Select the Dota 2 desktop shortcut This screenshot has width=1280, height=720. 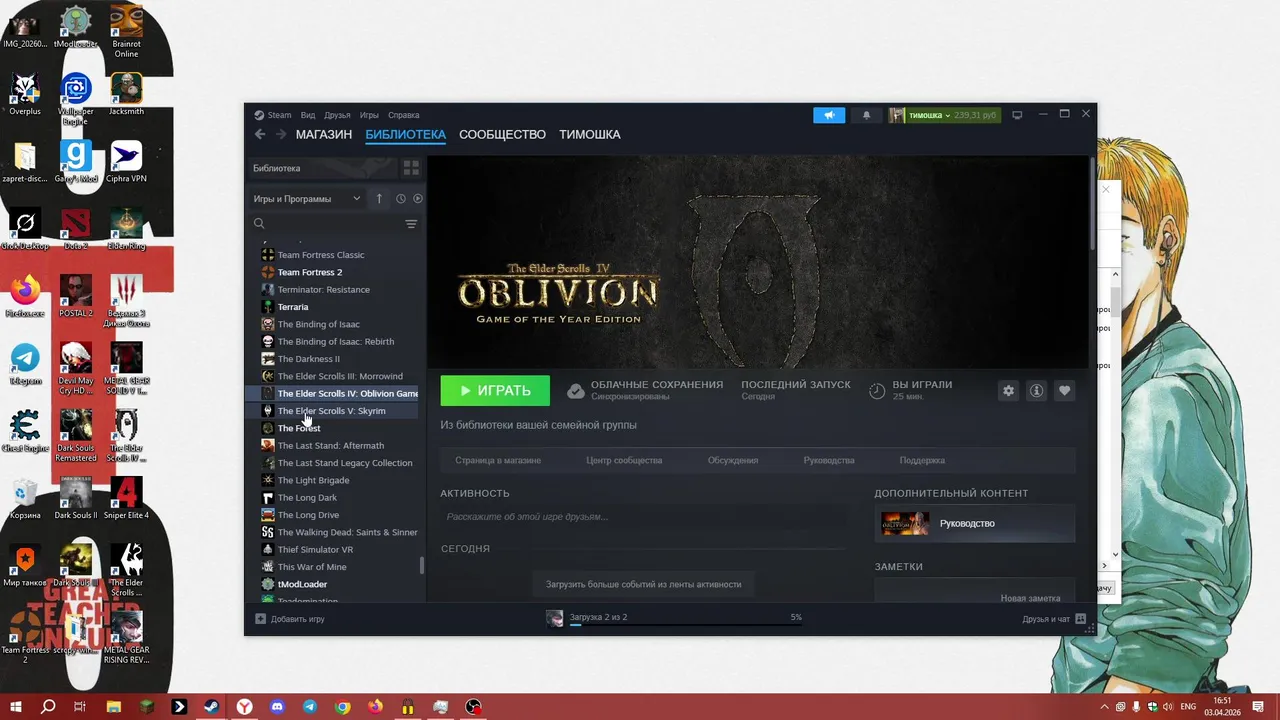coord(76,230)
